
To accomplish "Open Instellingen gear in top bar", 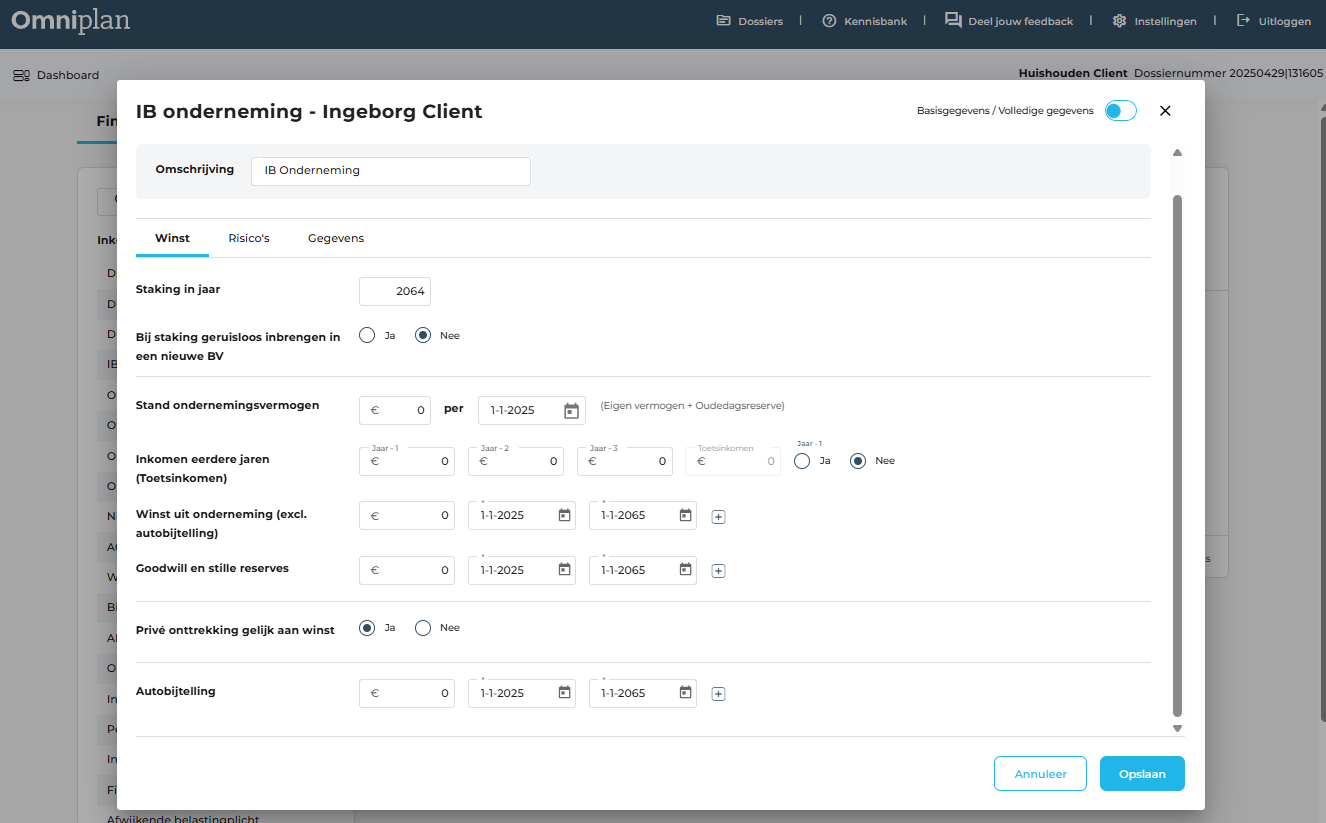I will point(1119,21).
